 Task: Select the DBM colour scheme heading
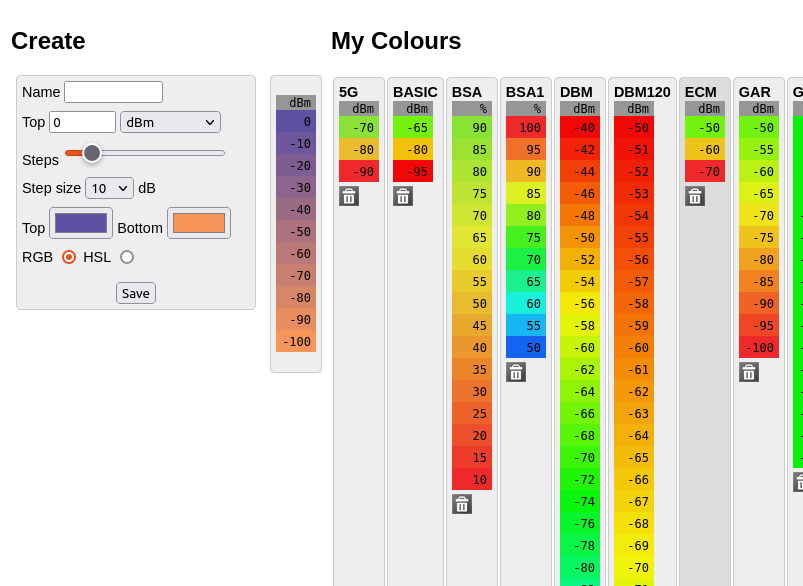click(x=576, y=92)
